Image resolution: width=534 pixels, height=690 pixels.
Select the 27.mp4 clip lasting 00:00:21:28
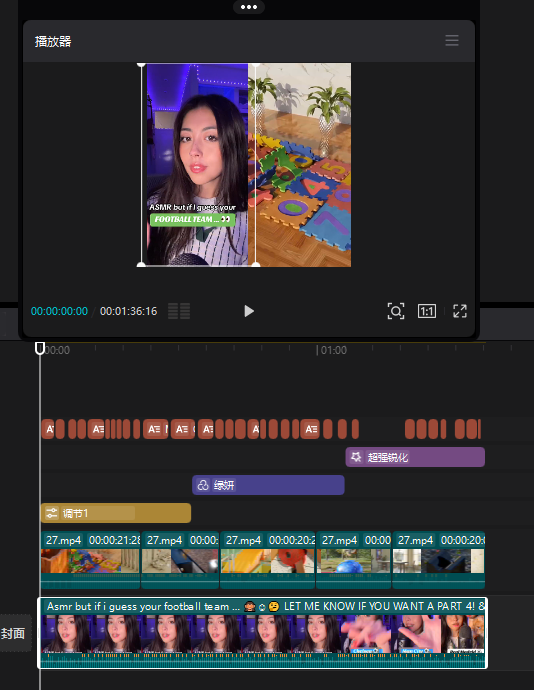(x=90, y=560)
